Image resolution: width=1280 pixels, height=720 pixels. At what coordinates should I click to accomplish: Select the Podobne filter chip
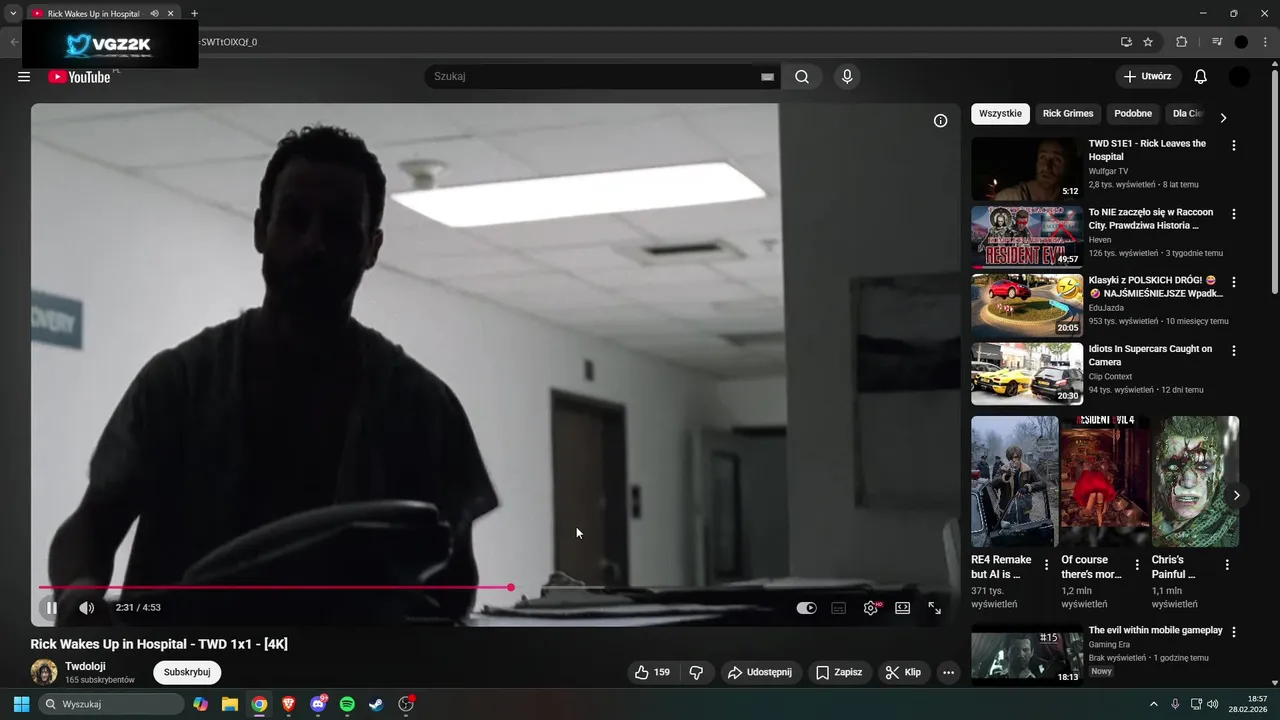coord(1133,114)
